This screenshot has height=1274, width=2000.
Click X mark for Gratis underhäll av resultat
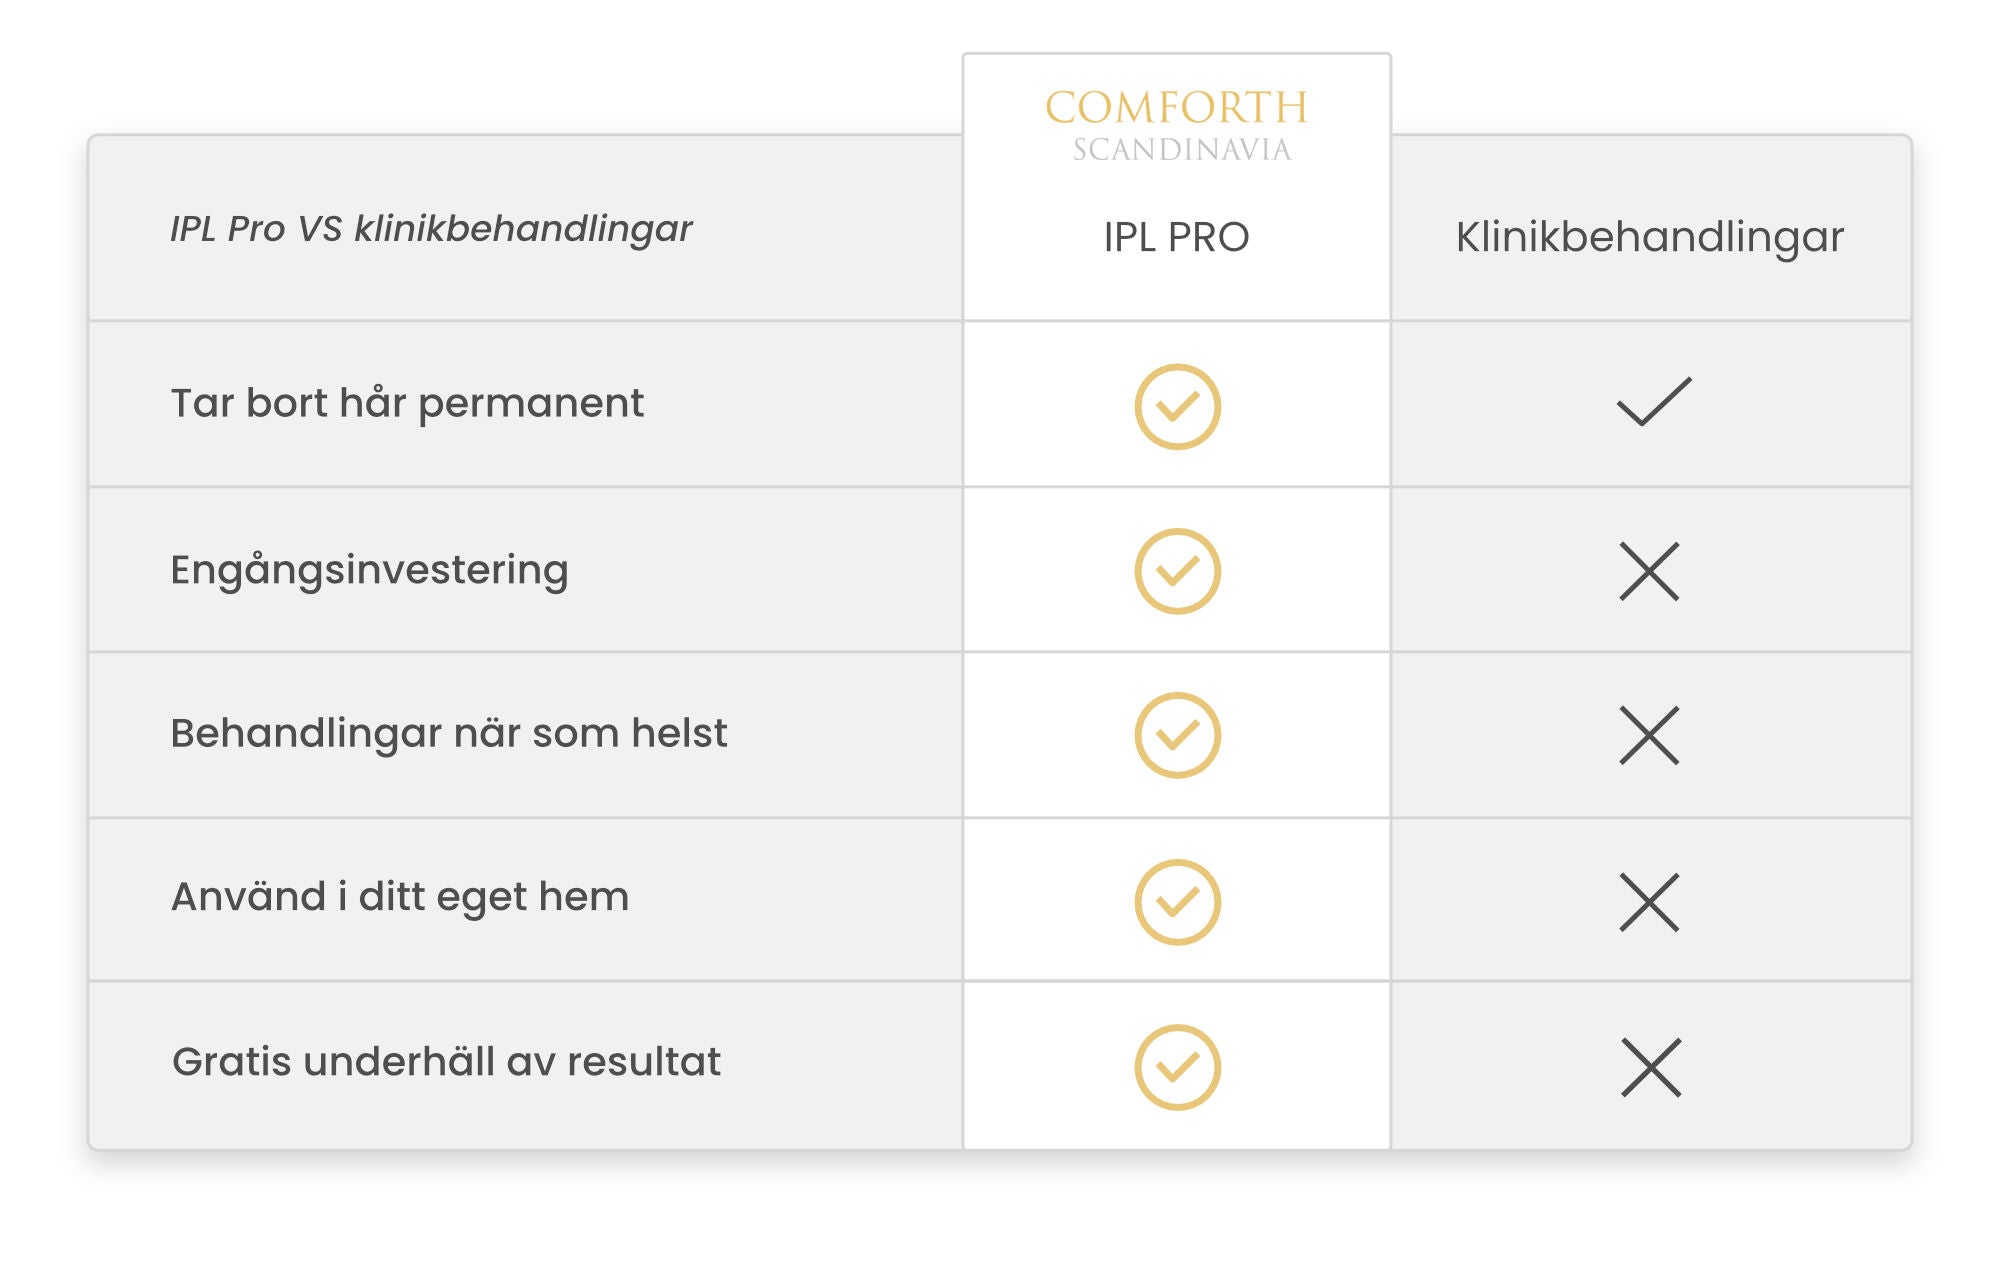point(1651,1067)
